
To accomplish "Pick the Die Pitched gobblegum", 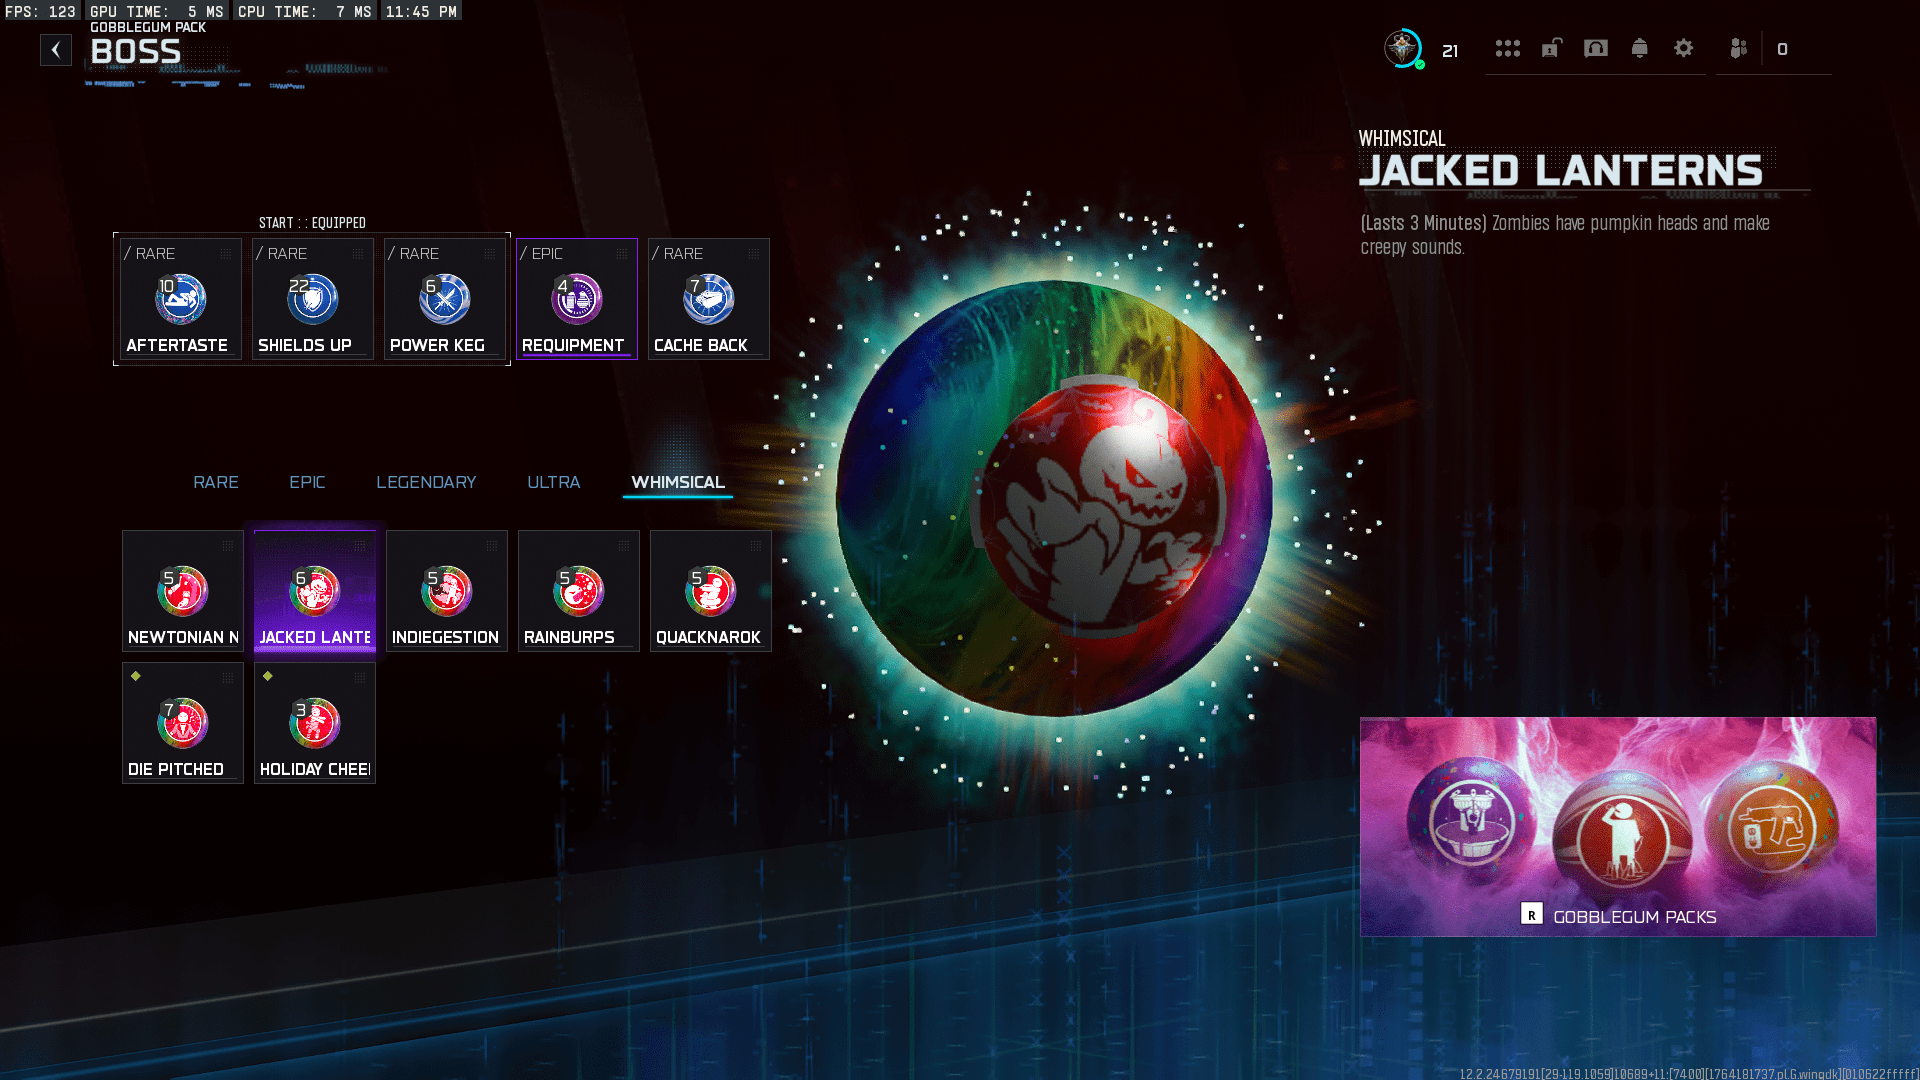I will (183, 723).
